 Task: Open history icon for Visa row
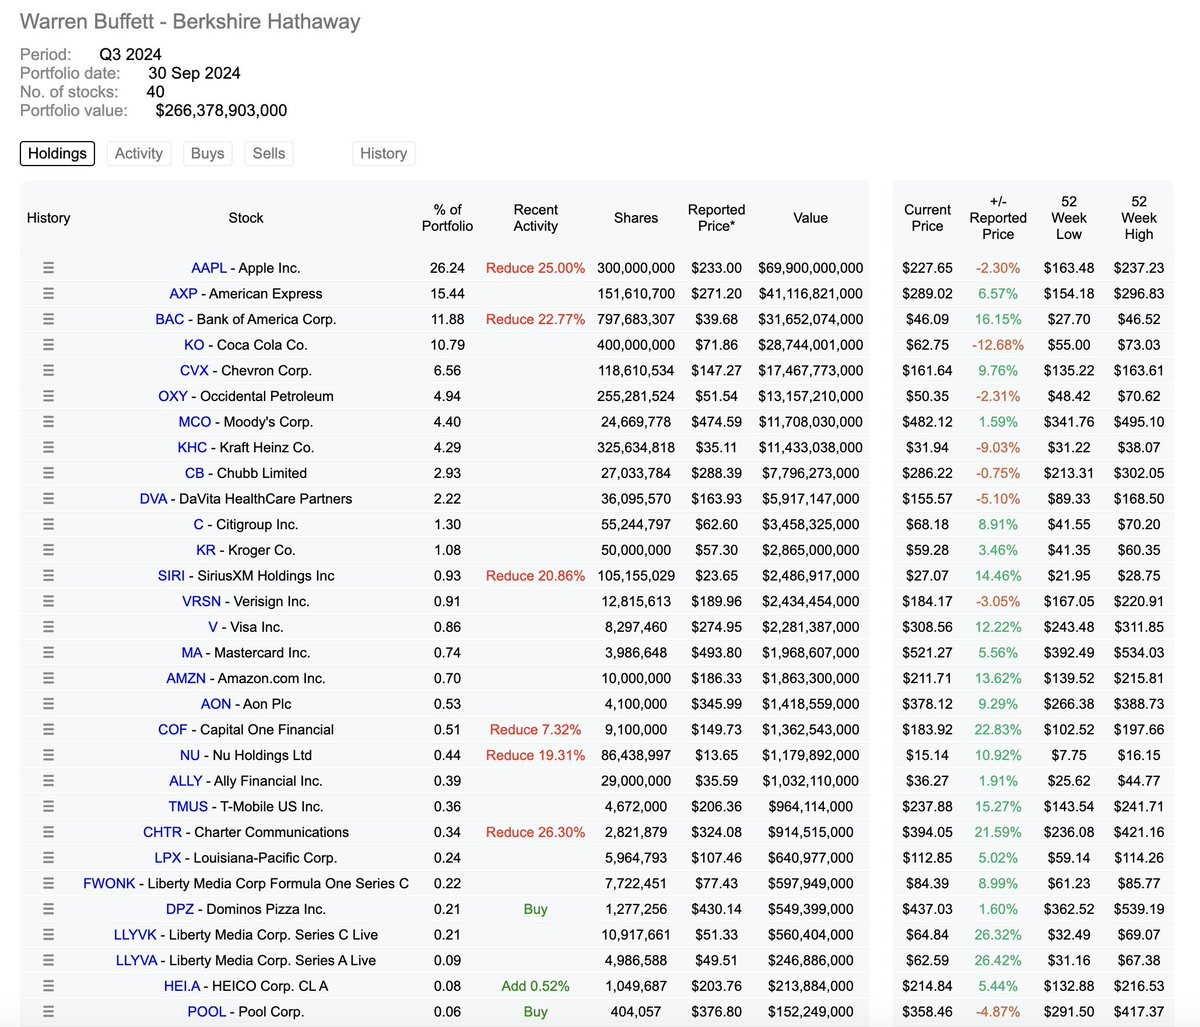pyautogui.click(x=48, y=627)
